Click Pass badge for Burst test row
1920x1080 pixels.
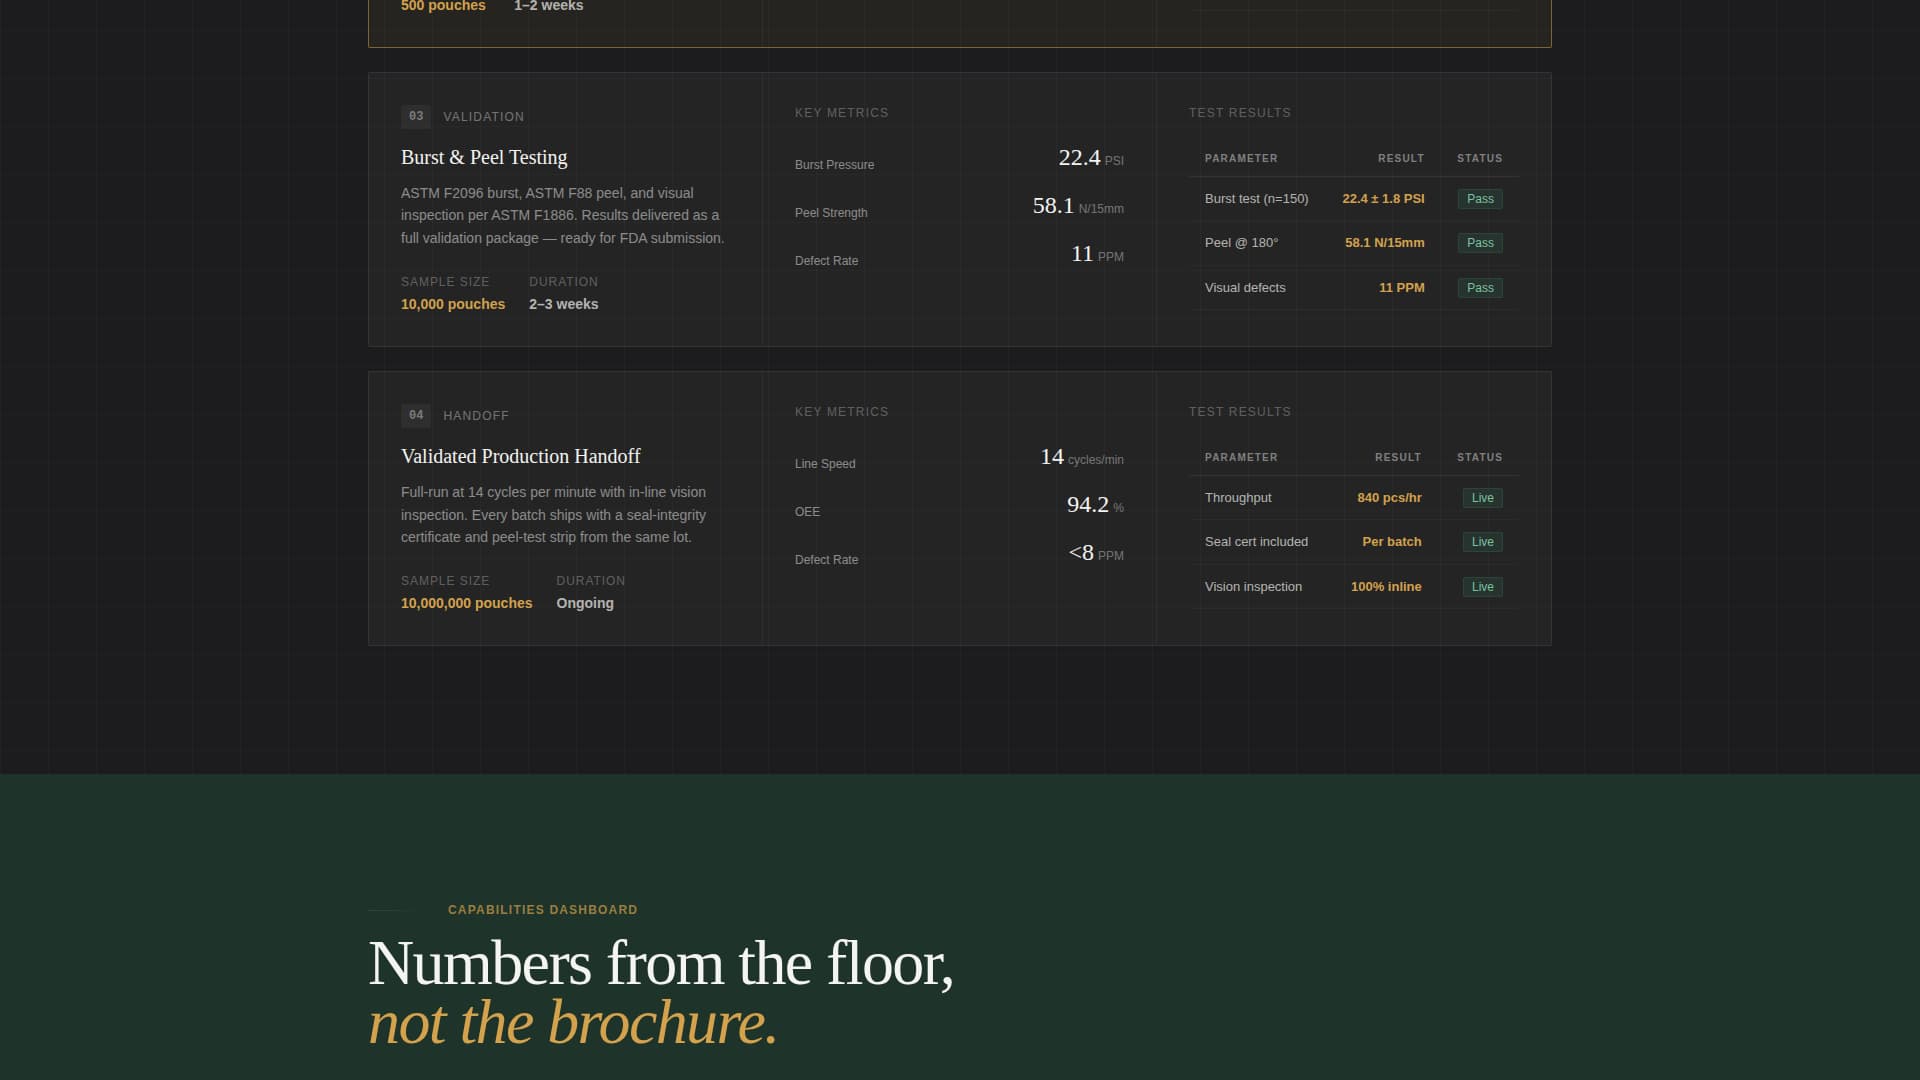[1479, 199]
